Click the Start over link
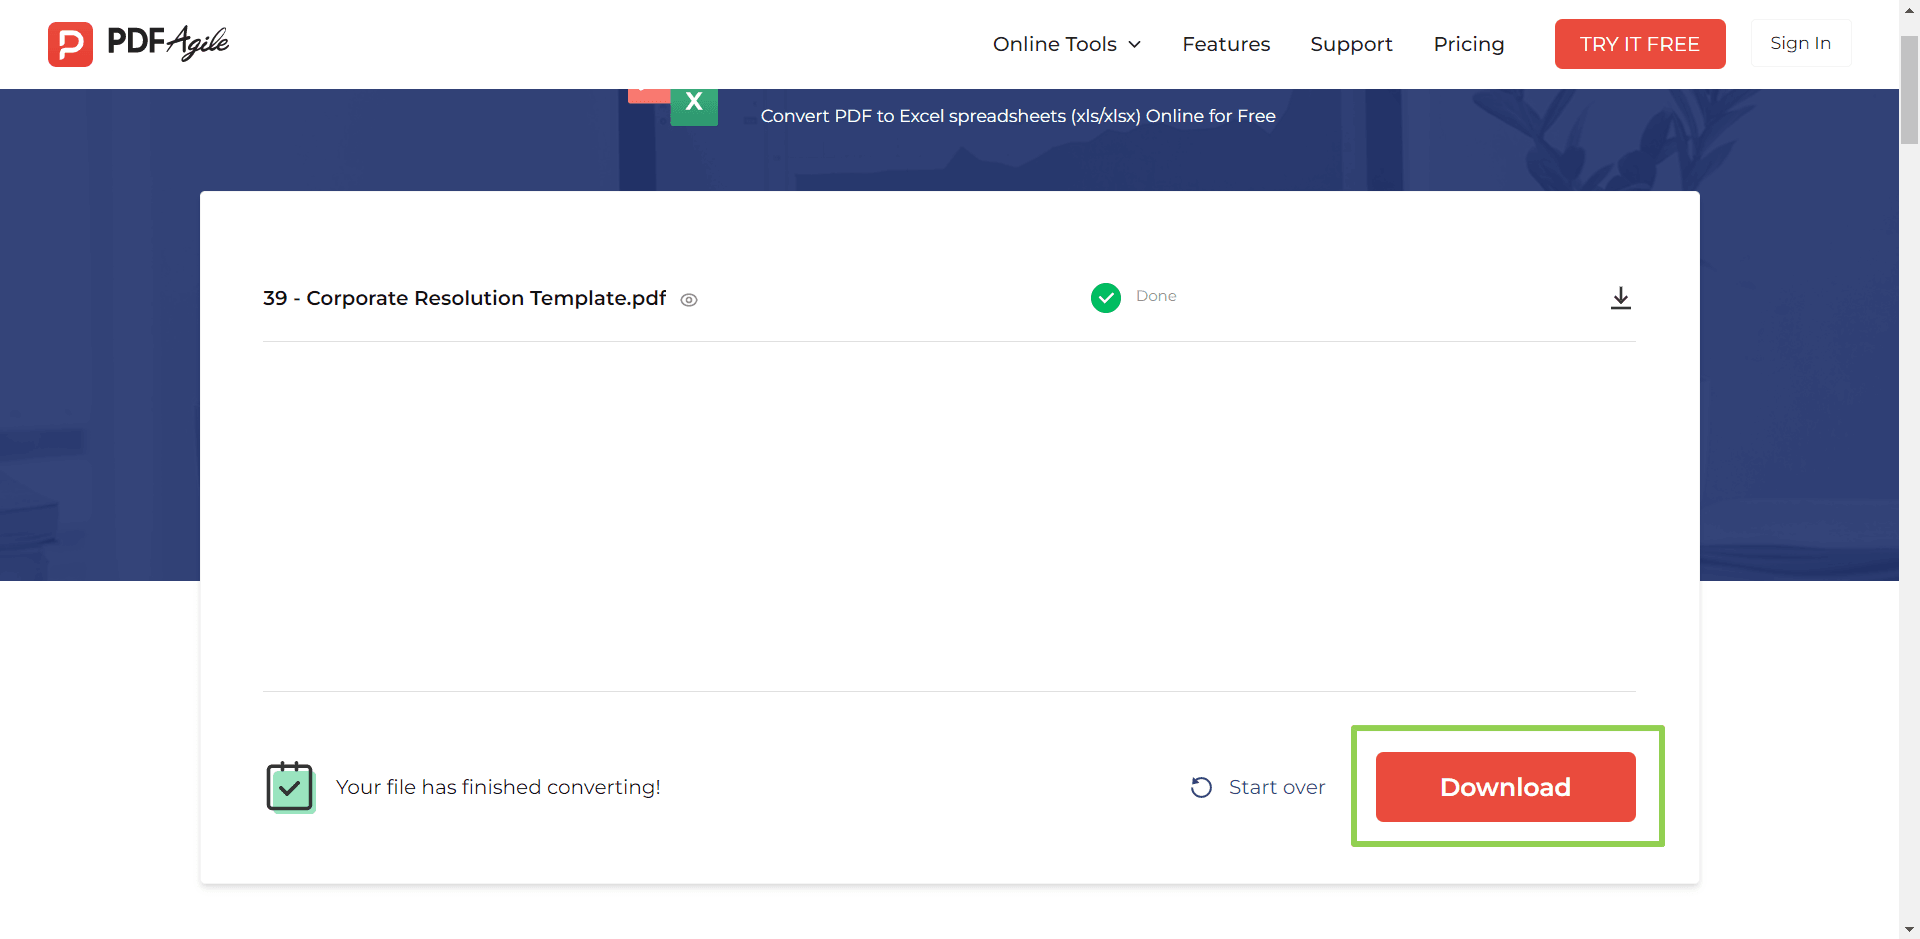This screenshot has width=1920, height=939. tap(1277, 787)
